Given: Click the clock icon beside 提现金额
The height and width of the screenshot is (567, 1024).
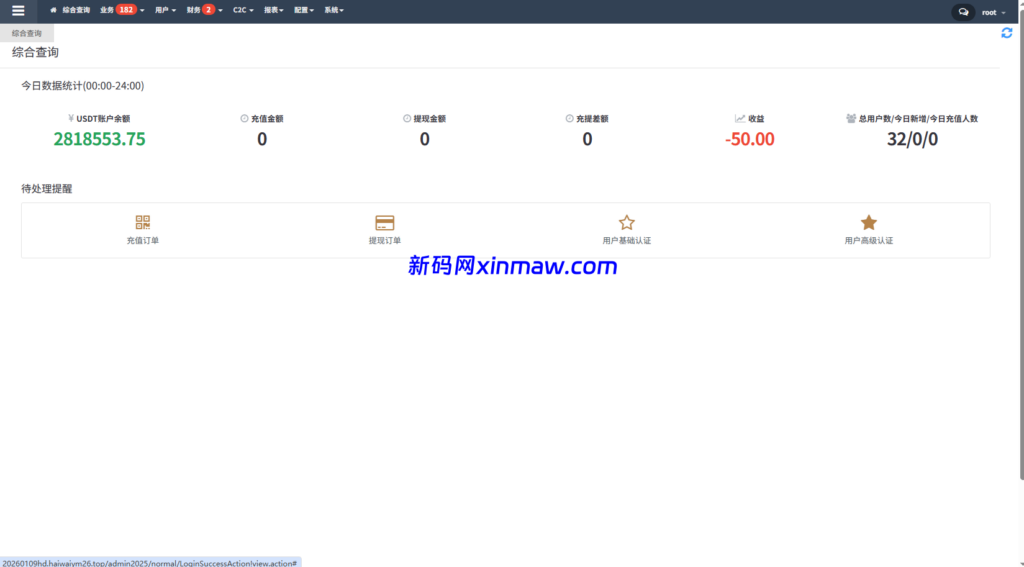Looking at the screenshot, I should click(x=407, y=118).
